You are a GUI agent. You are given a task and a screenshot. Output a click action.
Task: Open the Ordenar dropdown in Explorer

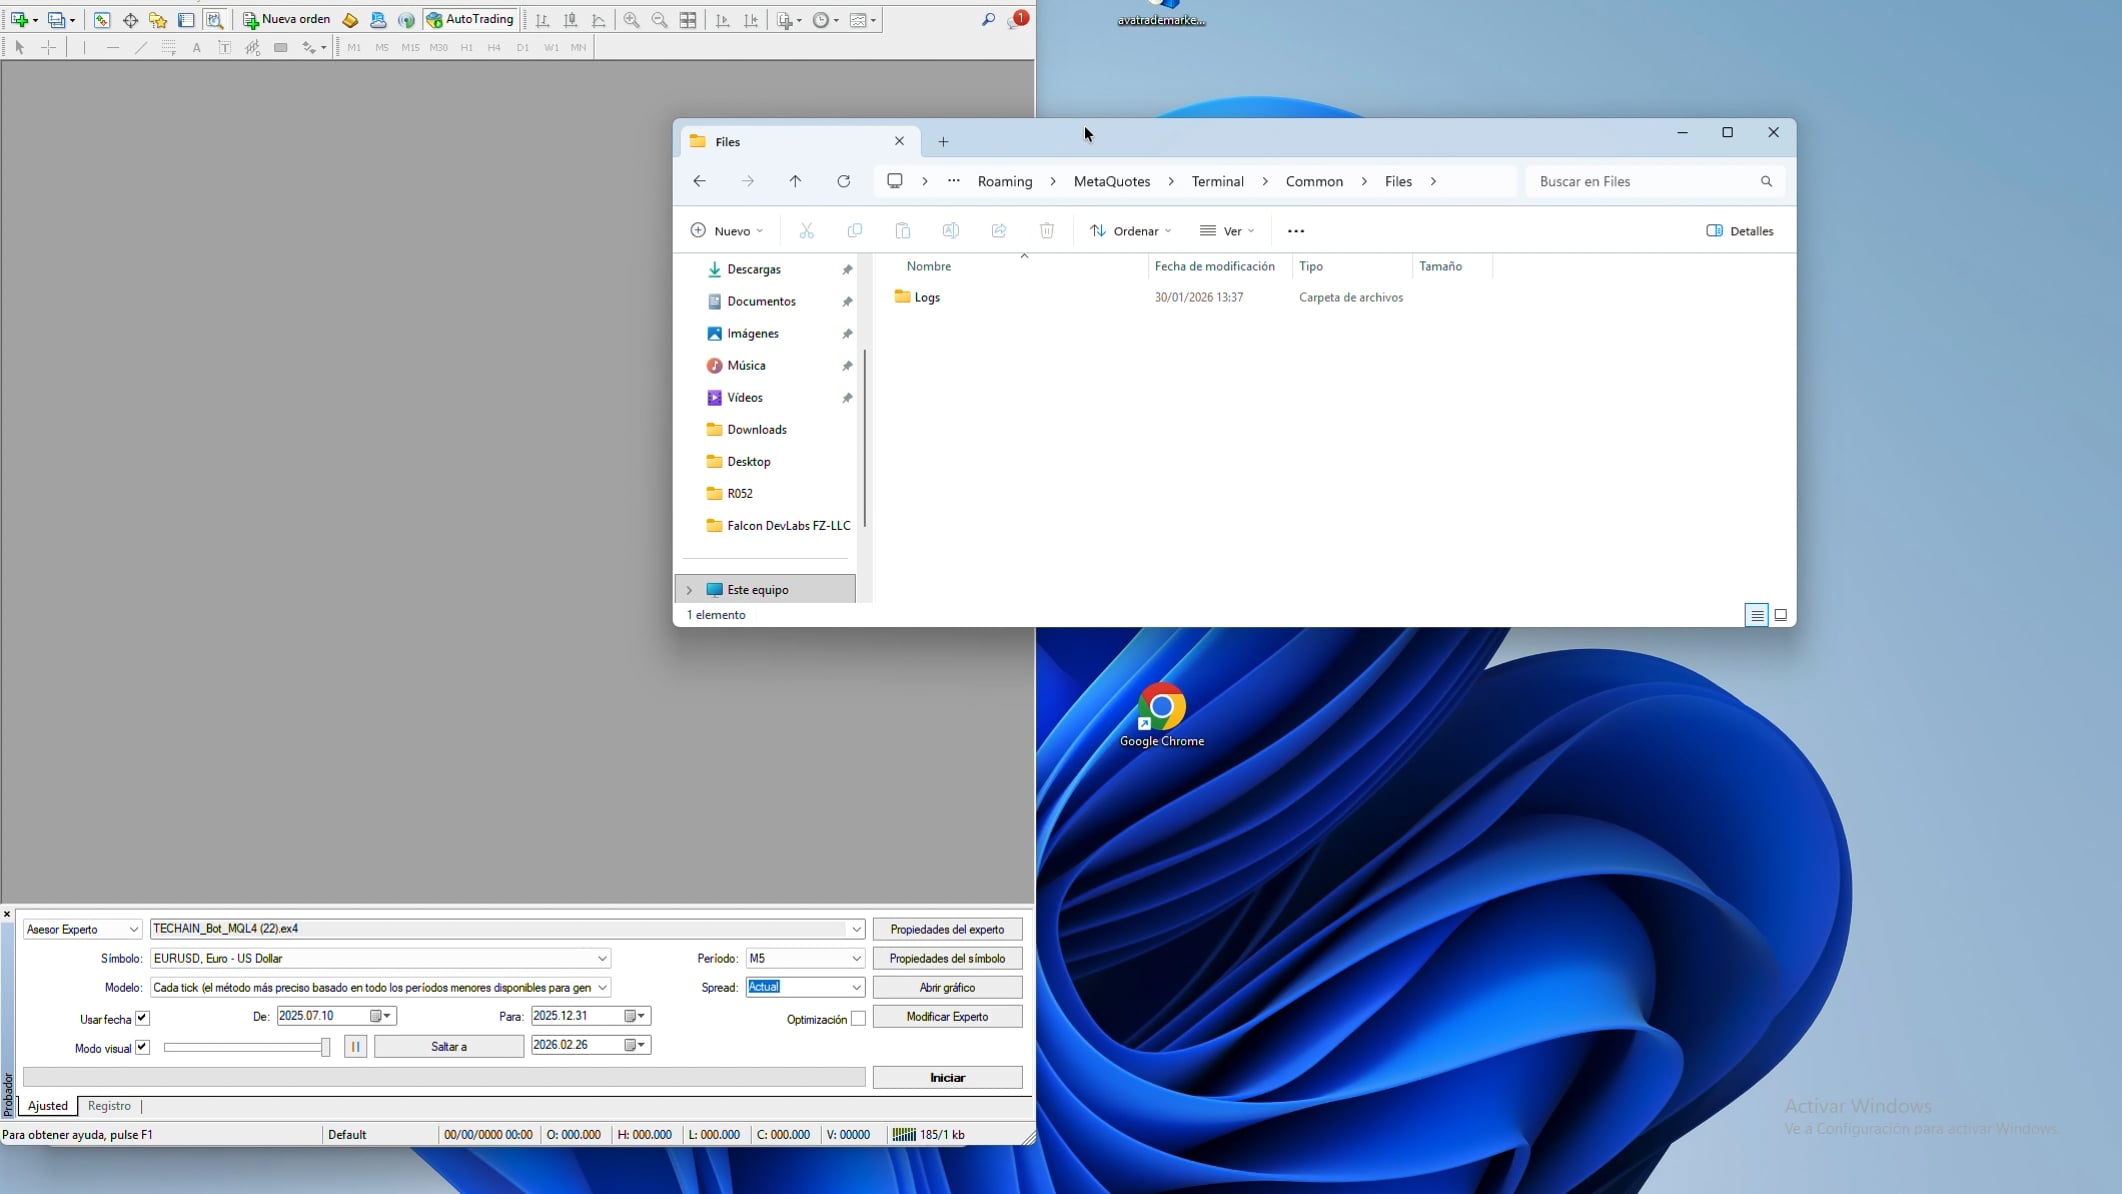(x=1130, y=230)
